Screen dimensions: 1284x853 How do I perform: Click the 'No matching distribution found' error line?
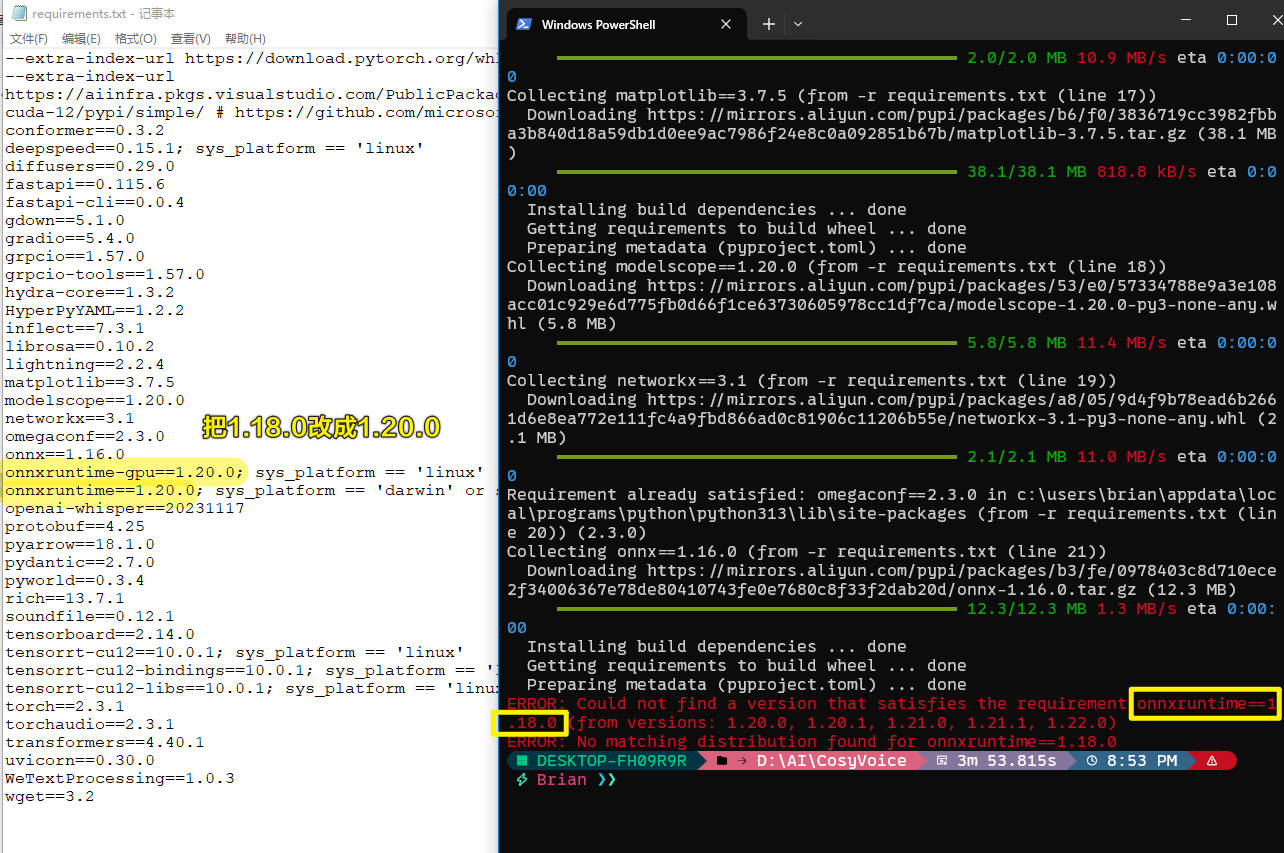tap(812, 742)
